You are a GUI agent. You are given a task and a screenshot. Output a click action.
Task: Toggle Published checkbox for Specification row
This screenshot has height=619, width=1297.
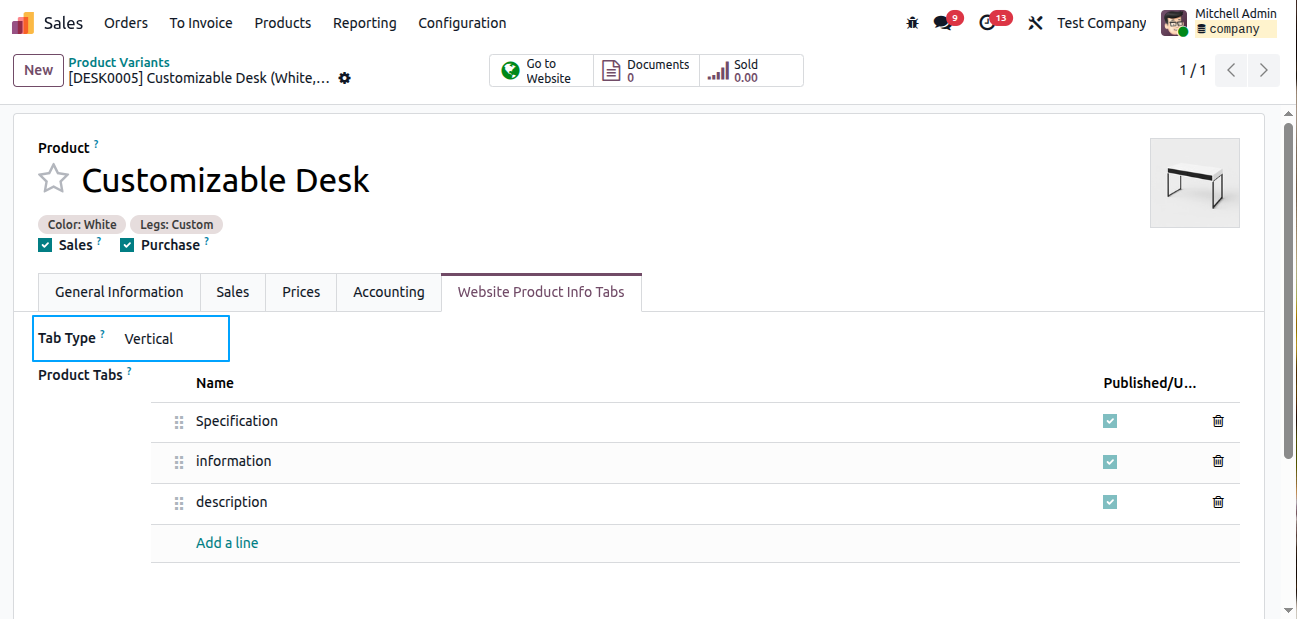click(1110, 421)
